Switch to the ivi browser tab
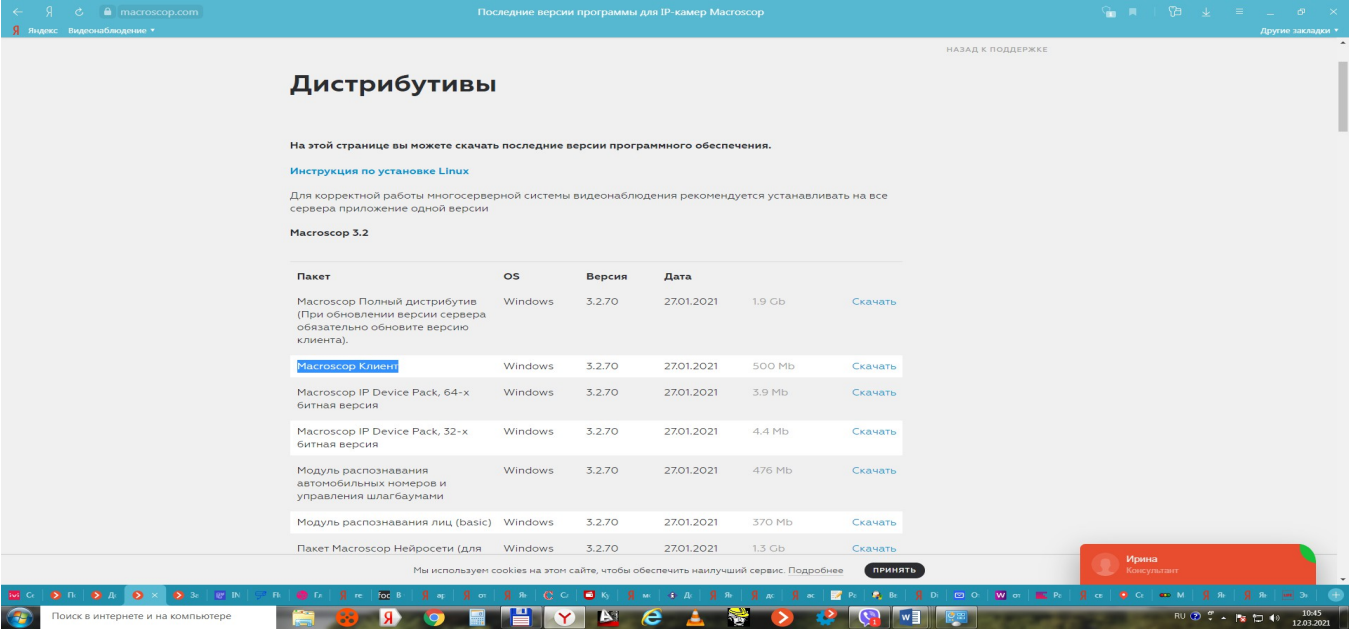Image resolution: width=1350 pixels, height=629 pixels. coord(19,595)
